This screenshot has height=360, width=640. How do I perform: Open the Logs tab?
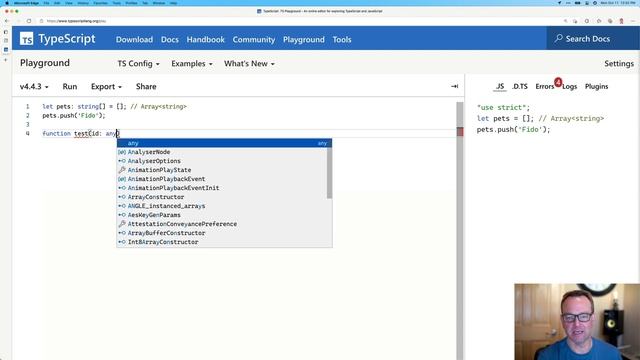[569, 86]
